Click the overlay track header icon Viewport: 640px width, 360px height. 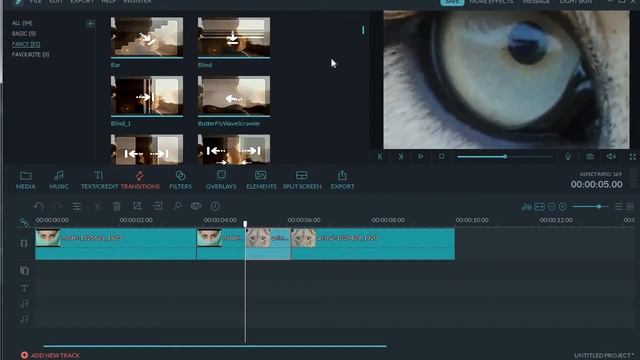pyautogui.click(x=24, y=270)
